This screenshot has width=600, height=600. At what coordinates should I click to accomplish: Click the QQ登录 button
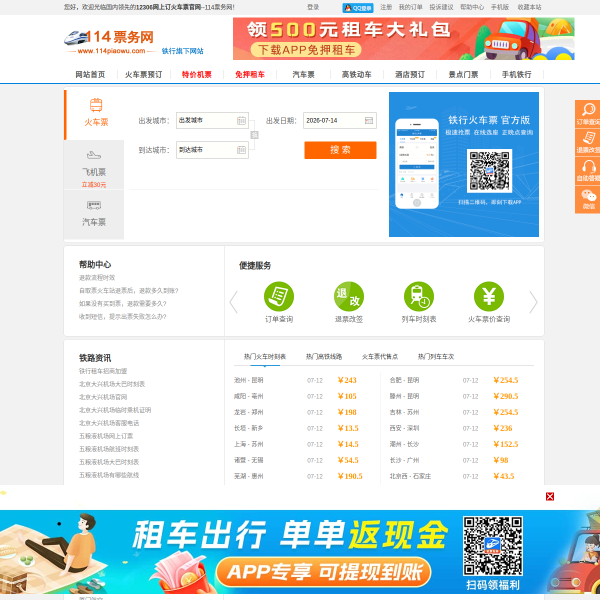pyautogui.click(x=358, y=8)
